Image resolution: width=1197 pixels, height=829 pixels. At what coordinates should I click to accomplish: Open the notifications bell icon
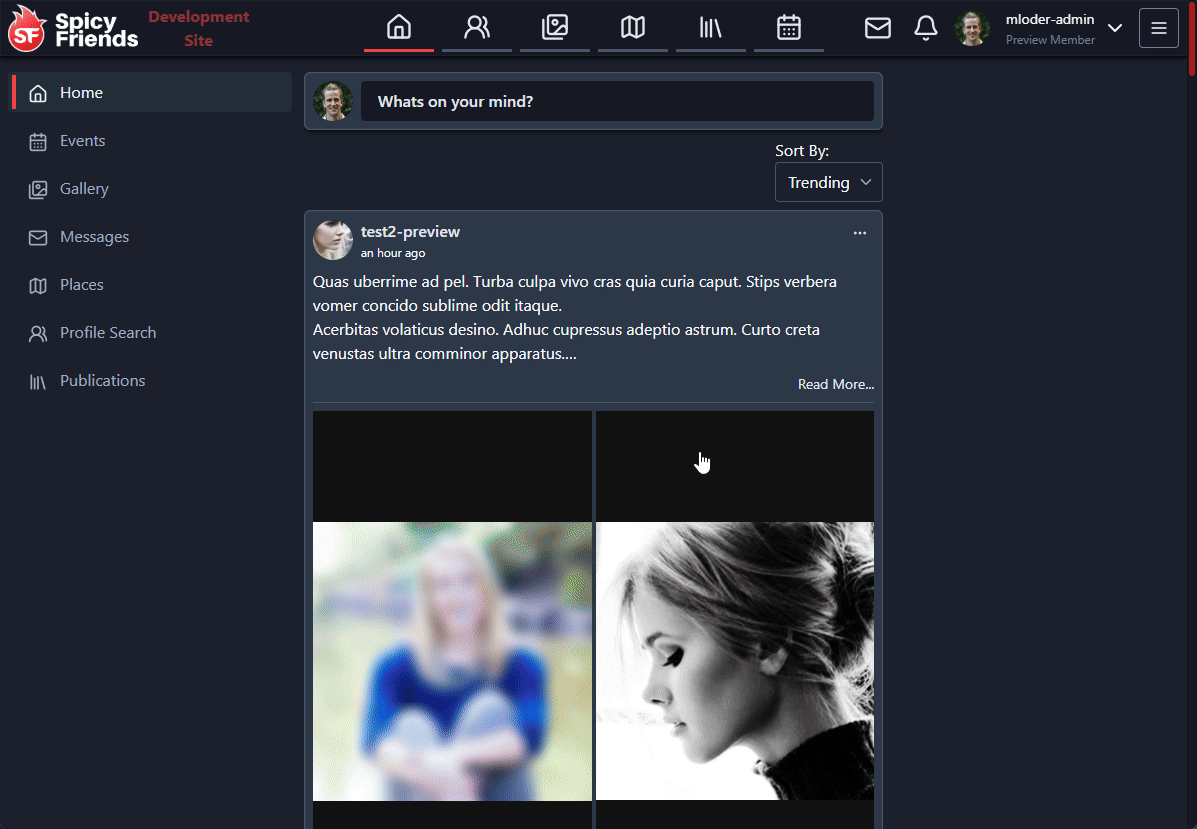pyautogui.click(x=926, y=28)
